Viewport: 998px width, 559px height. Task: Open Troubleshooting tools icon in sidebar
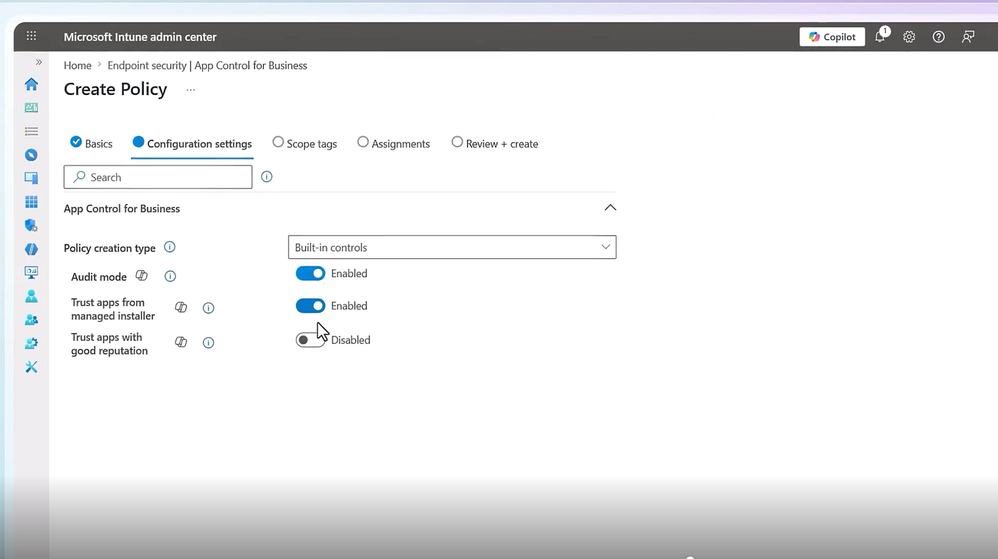(x=31, y=367)
